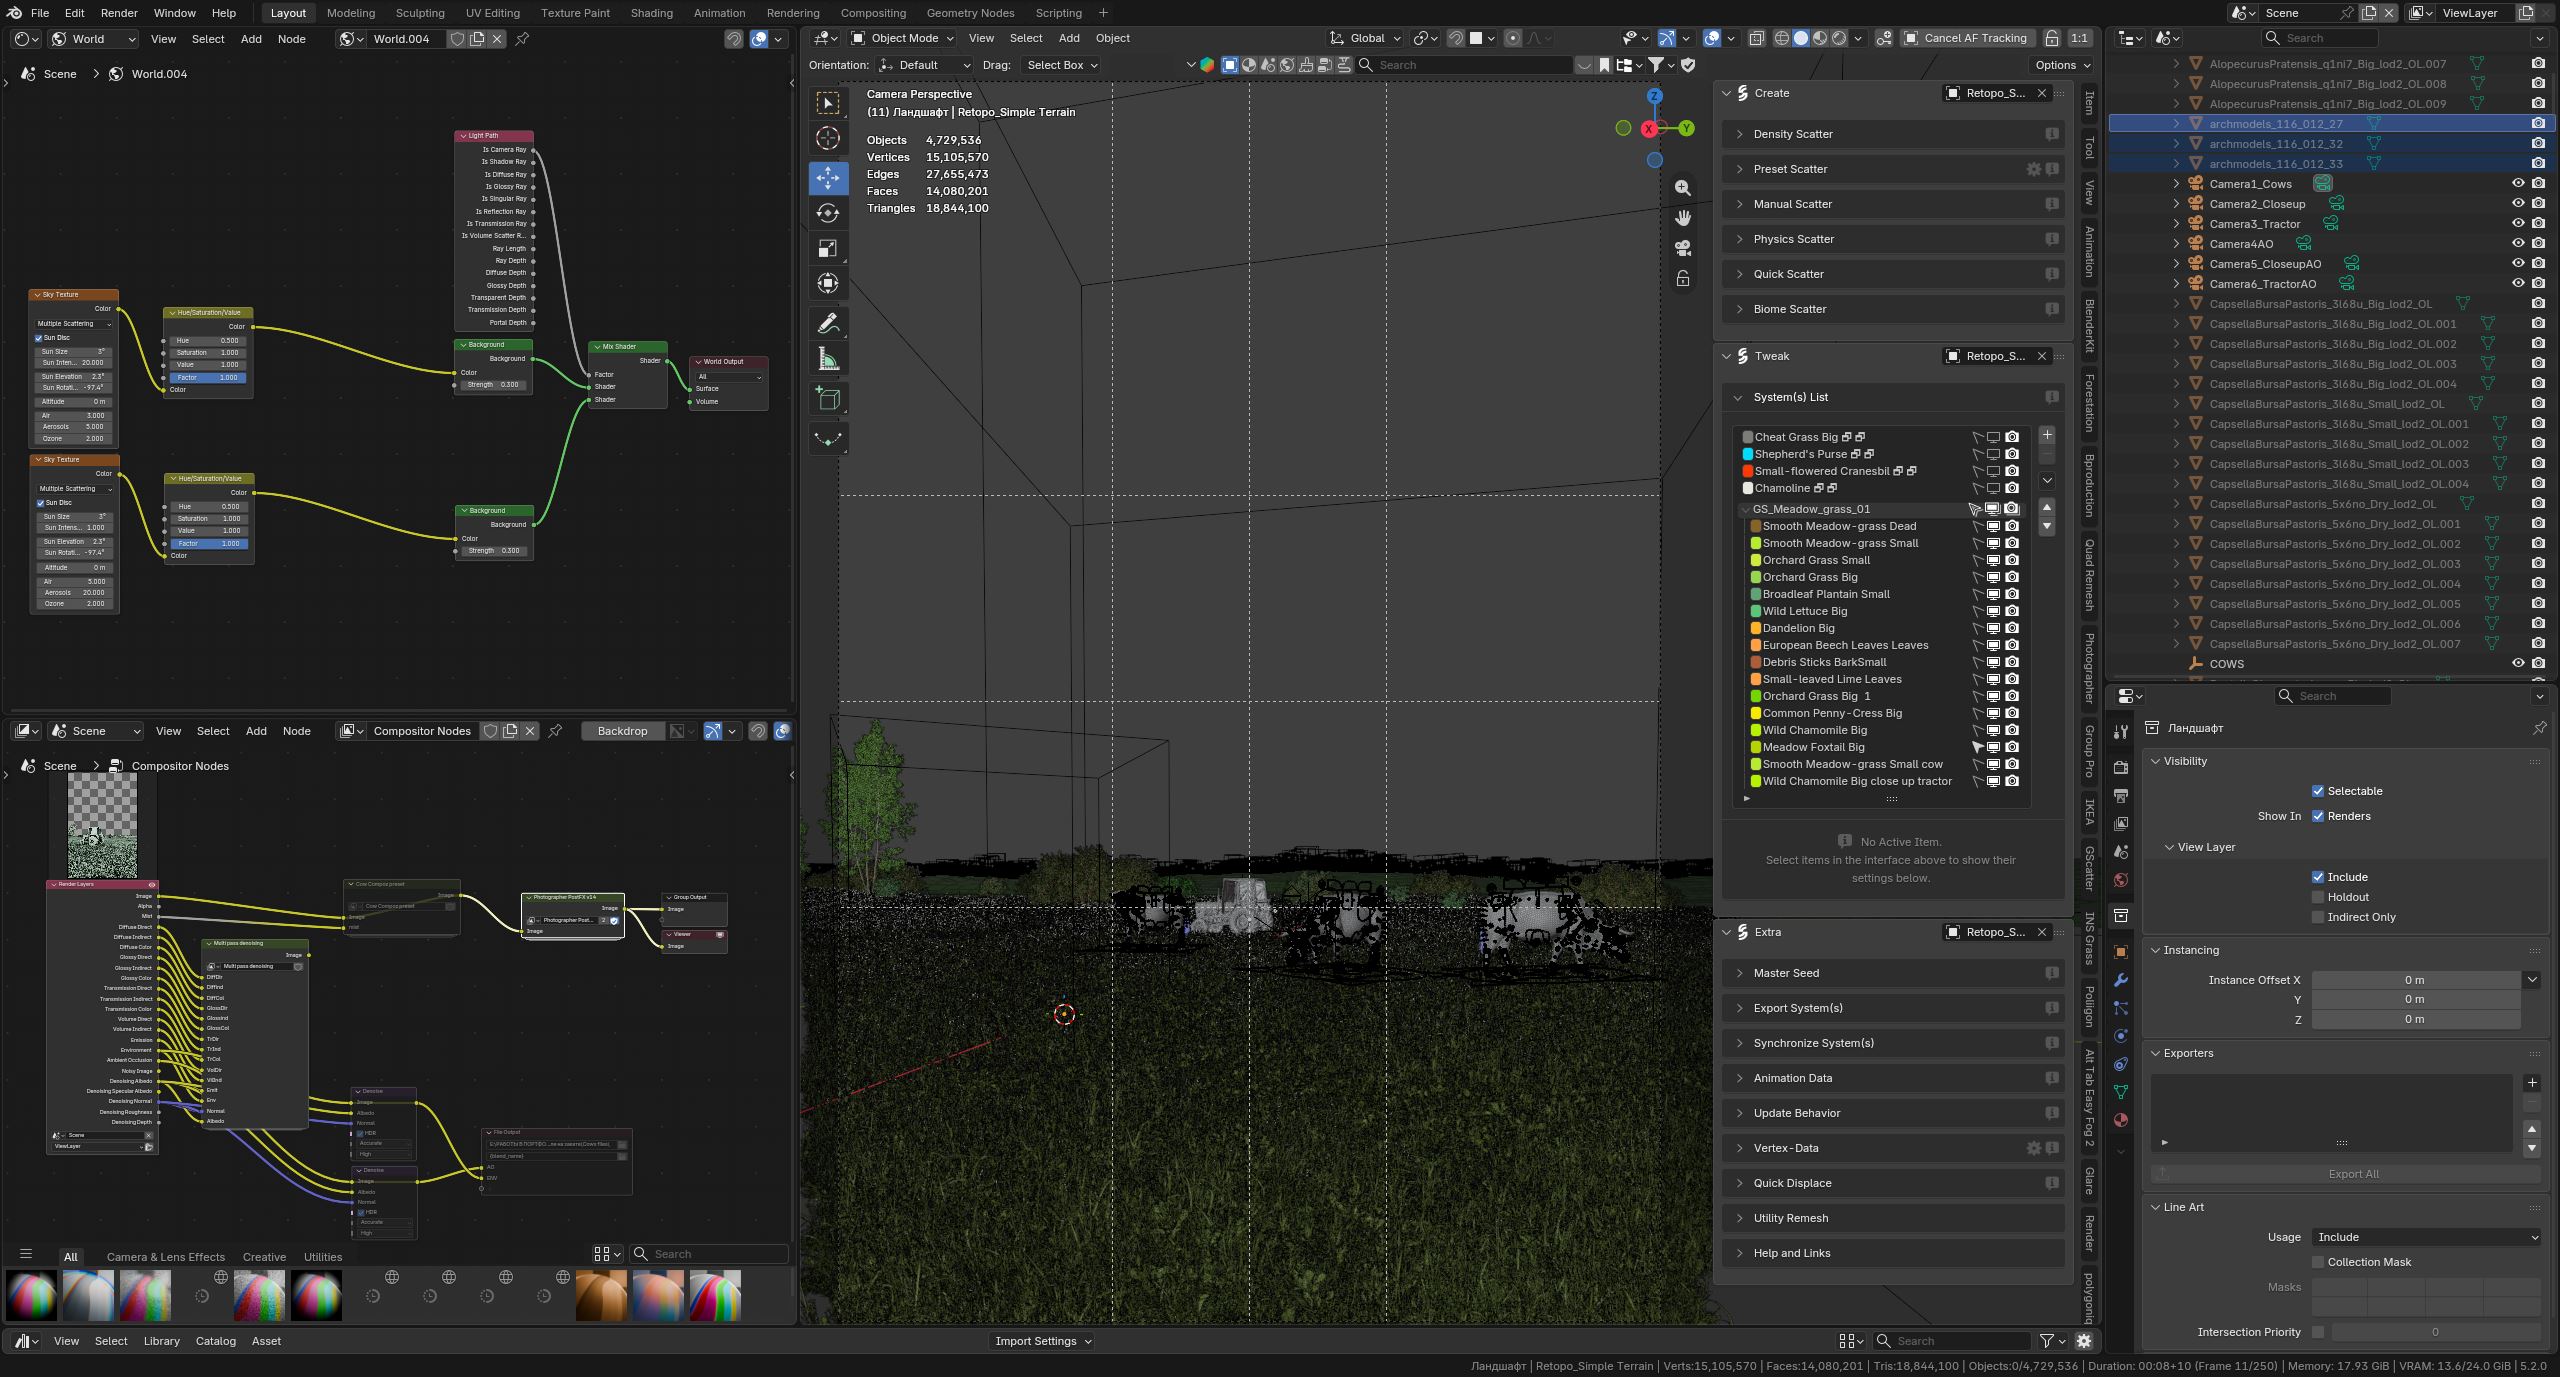Screen dimensions: 2560x1377
Task: Open the Line Art Usage dropdown
Action: point(2426,1237)
